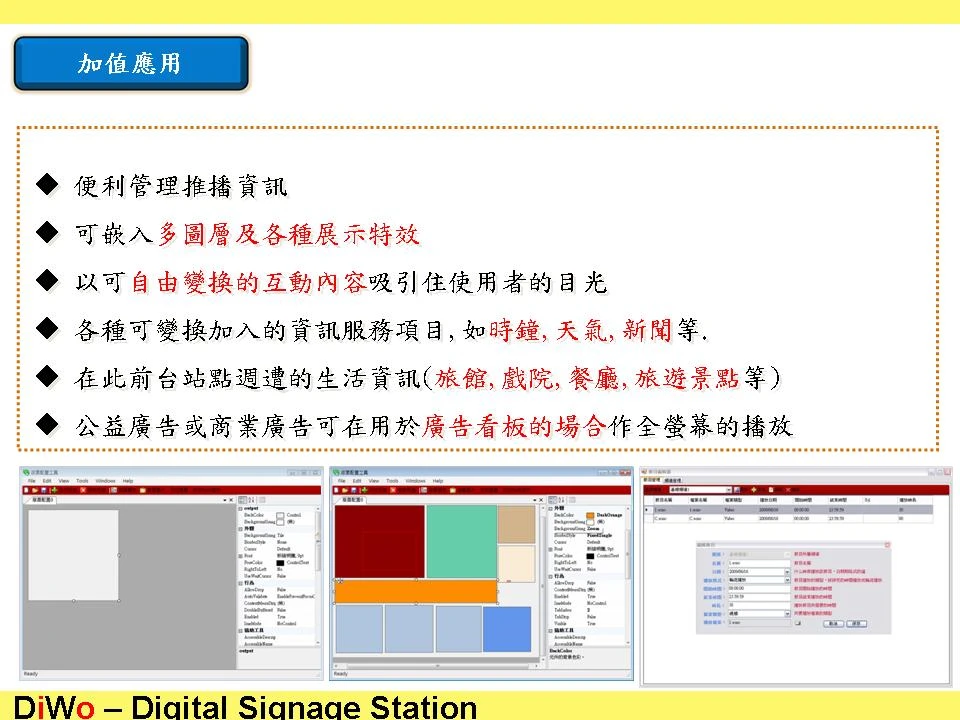Click DarkOrange BackColor swatch in middle properties

590,515
